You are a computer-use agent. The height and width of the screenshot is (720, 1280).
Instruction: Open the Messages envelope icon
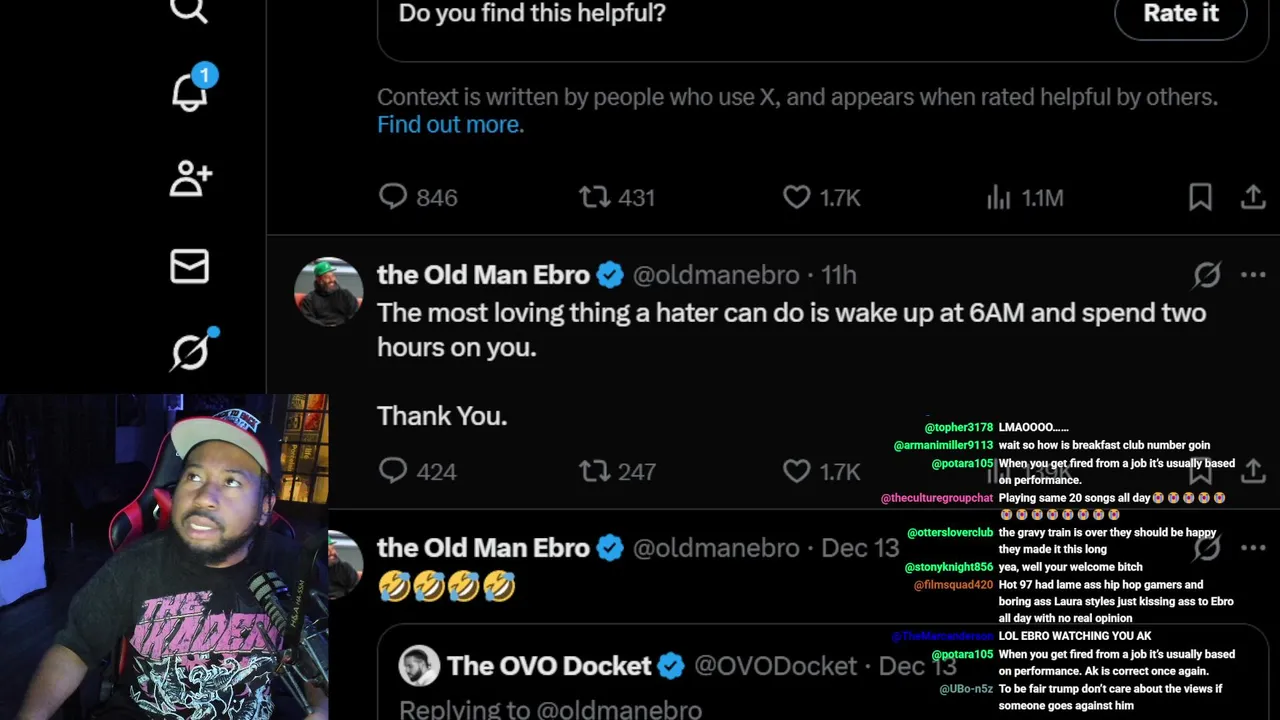[190, 266]
